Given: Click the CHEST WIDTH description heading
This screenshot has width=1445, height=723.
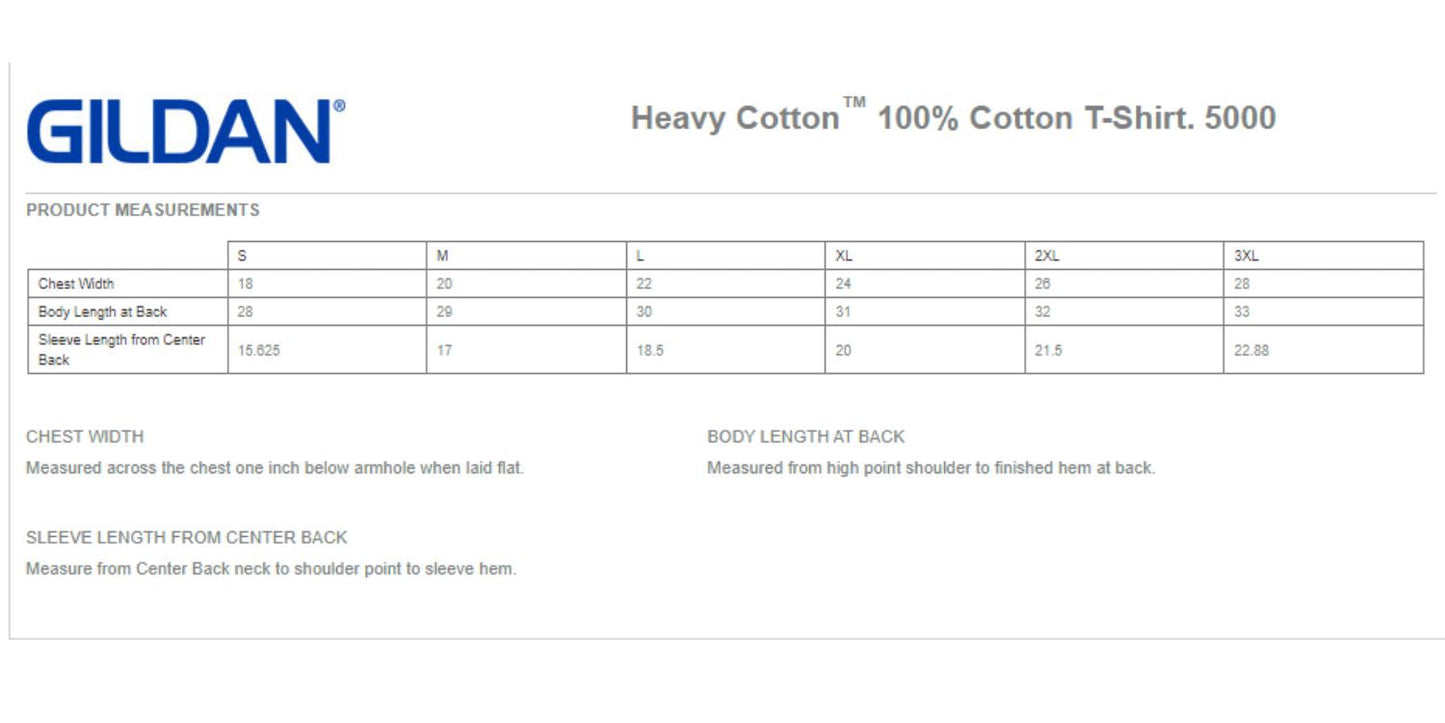Looking at the screenshot, I should click(85, 437).
